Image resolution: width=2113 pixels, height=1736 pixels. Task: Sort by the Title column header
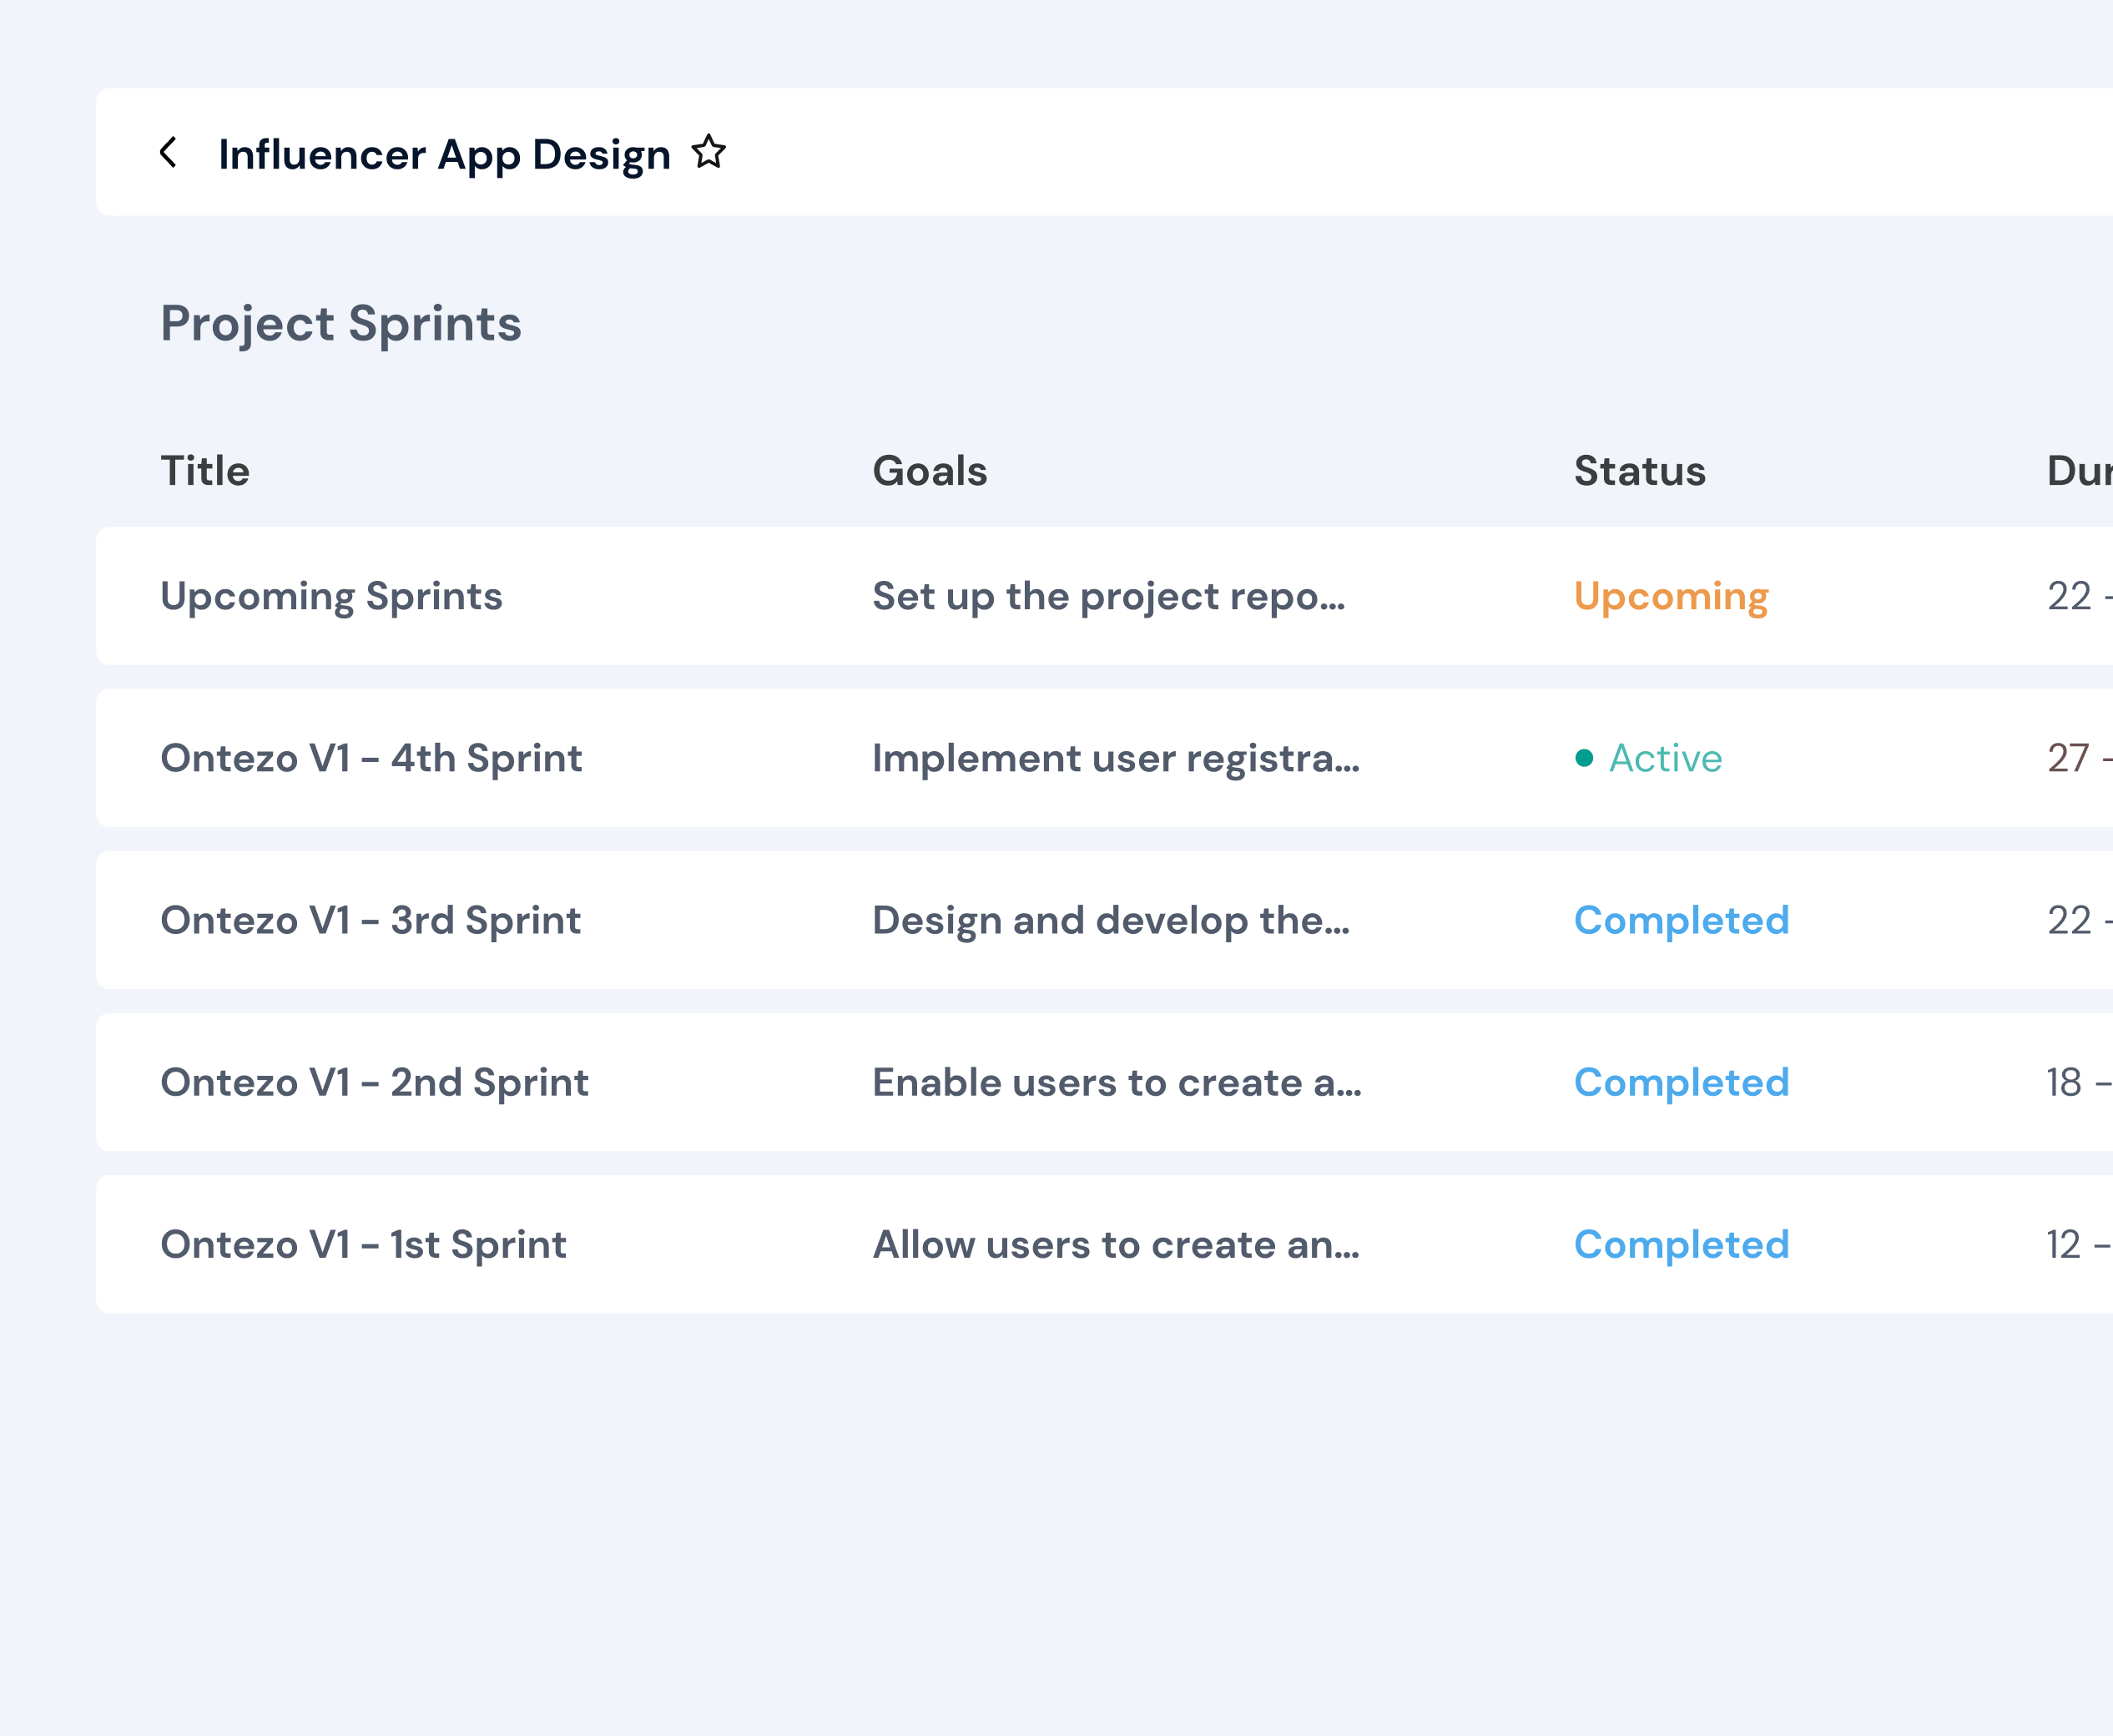(x=205, y=470)
